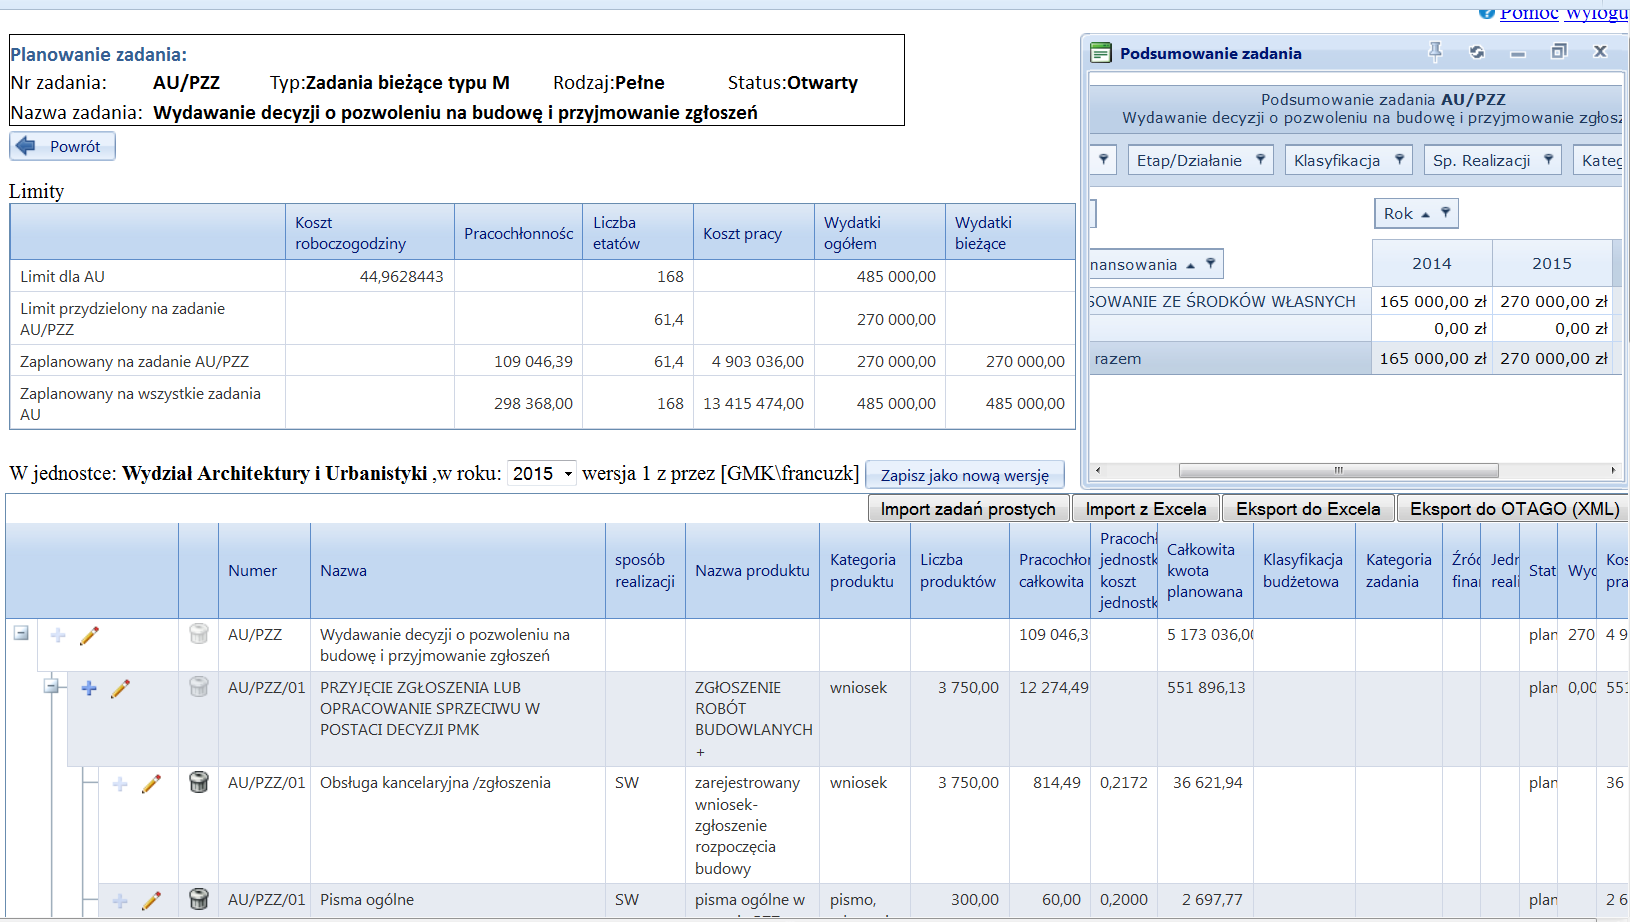
Task: Select the Całkowita kwota planowana header
Action: tap(1205, 570)
